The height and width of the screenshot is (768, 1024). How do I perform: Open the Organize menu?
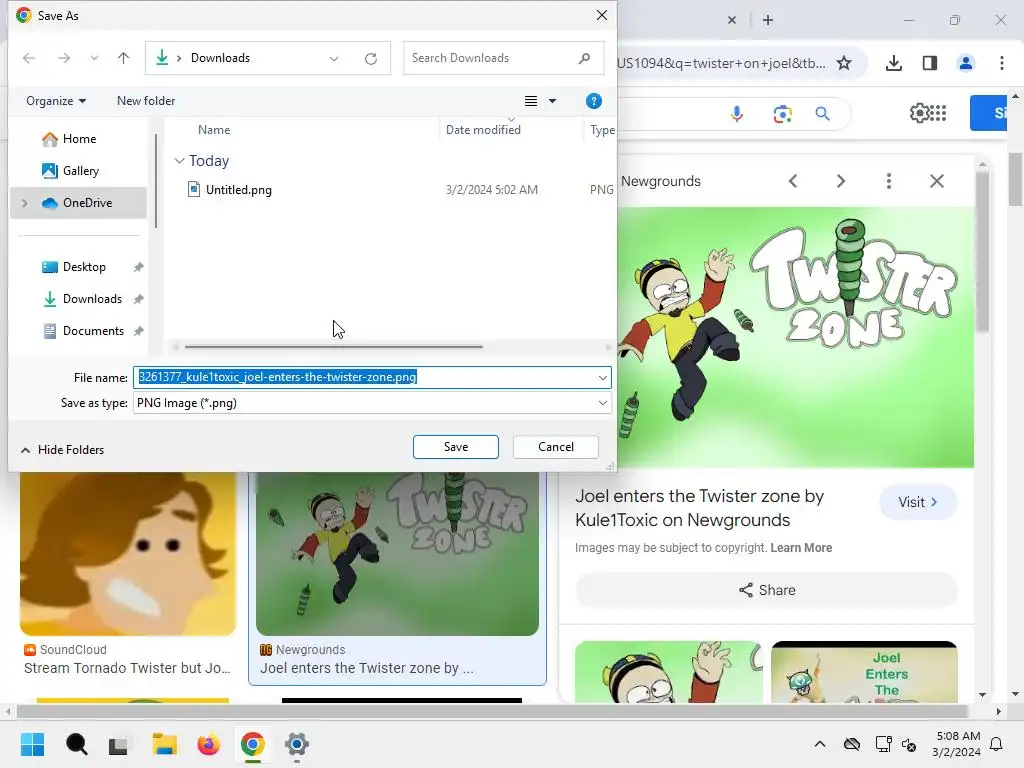pyautogui.click(x=56, y=101)
